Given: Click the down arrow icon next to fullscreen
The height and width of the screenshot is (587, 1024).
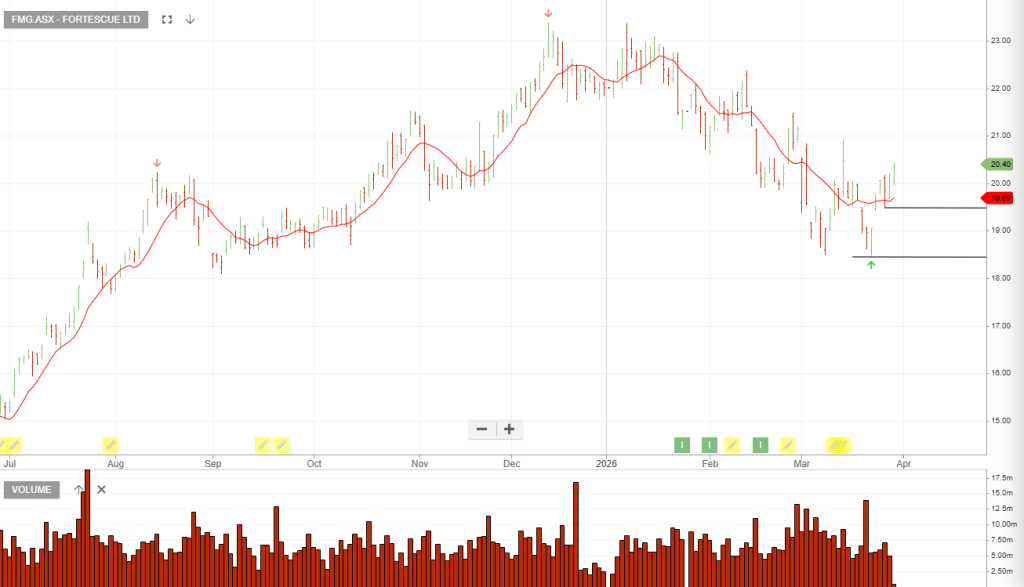Looking at the screenshot, I should click(x=190, y=19).
